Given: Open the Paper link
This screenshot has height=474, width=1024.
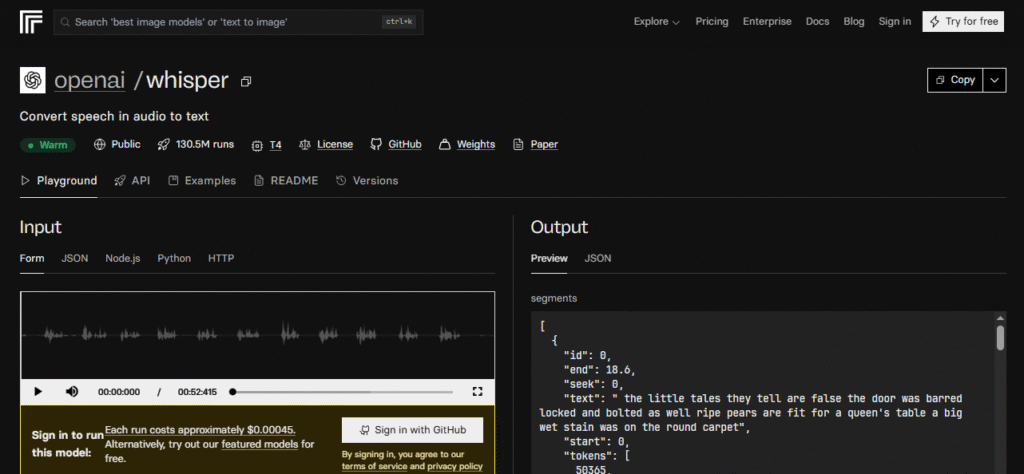Looking at the screenshot, I should click(x=544, y=145).
